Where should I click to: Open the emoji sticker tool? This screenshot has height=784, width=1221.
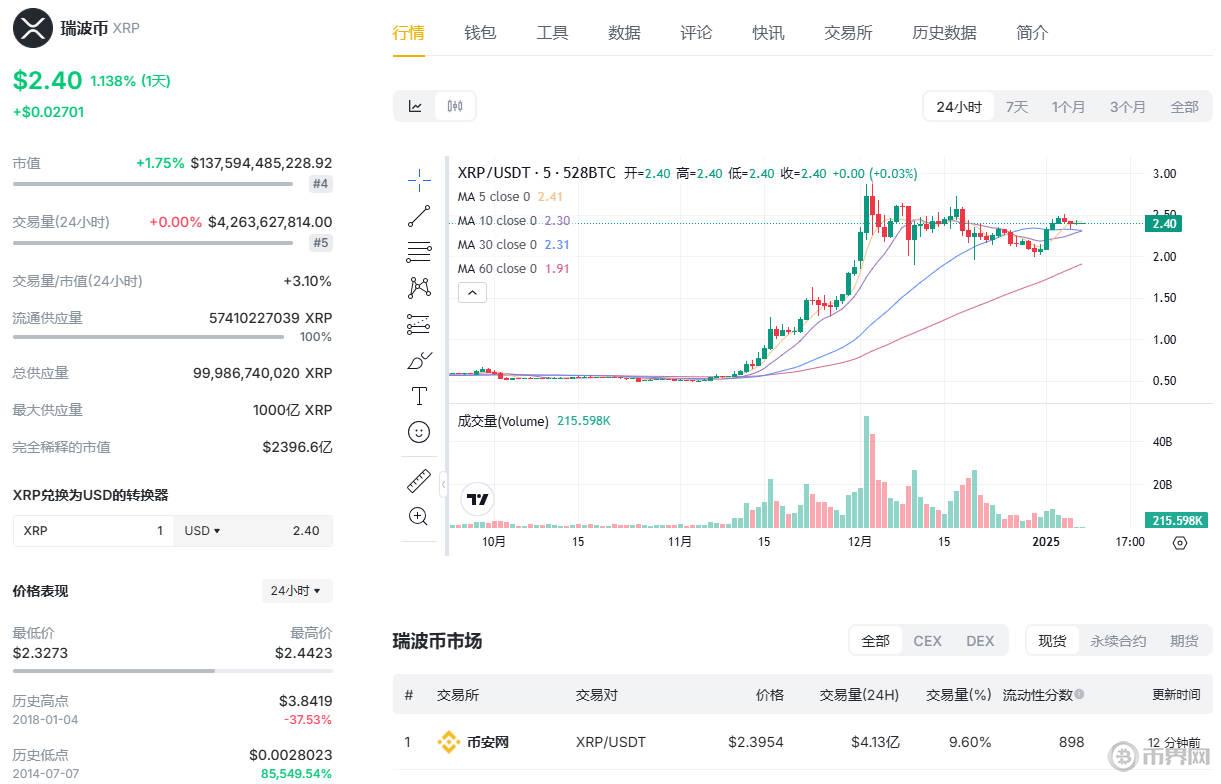coord(419,432)
